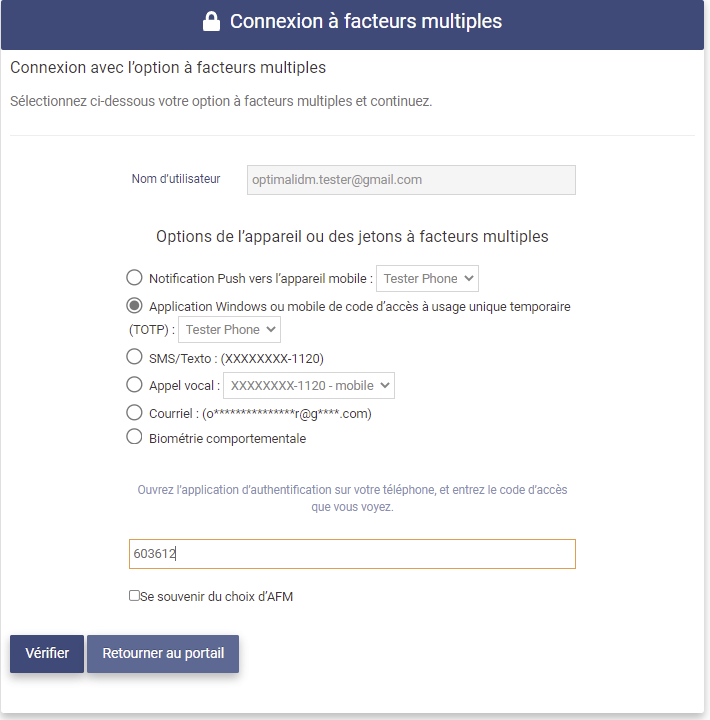Expand the Appel vocal phone number dropdown
The image size is (710, 720).
pos(309,385)
